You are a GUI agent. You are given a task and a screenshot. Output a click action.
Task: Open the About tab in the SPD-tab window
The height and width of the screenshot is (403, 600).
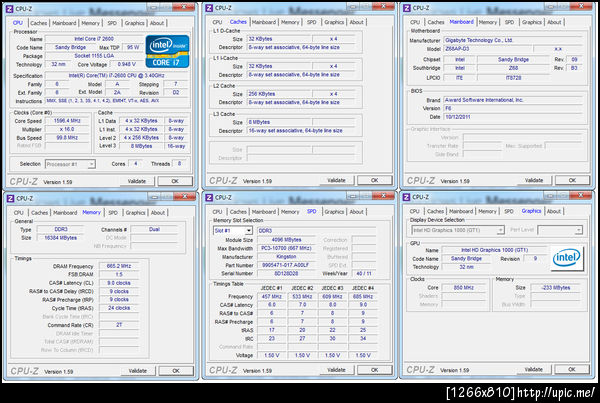pos(356,212)
